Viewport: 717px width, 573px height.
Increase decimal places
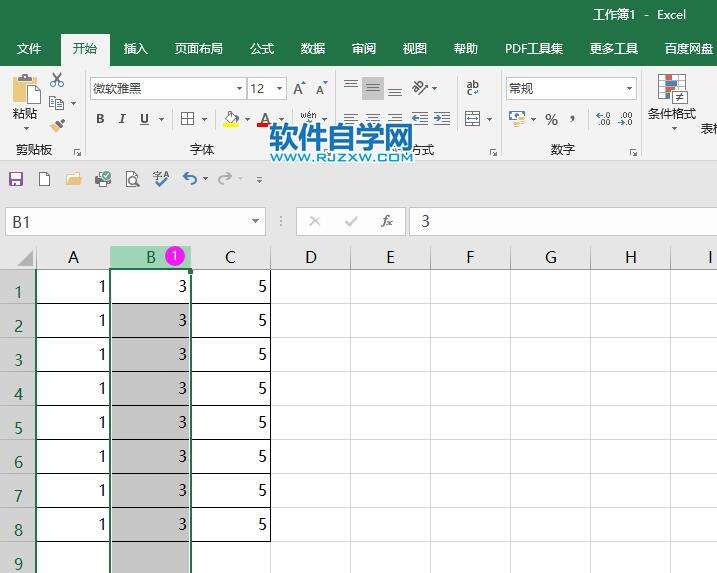point(603,119)
